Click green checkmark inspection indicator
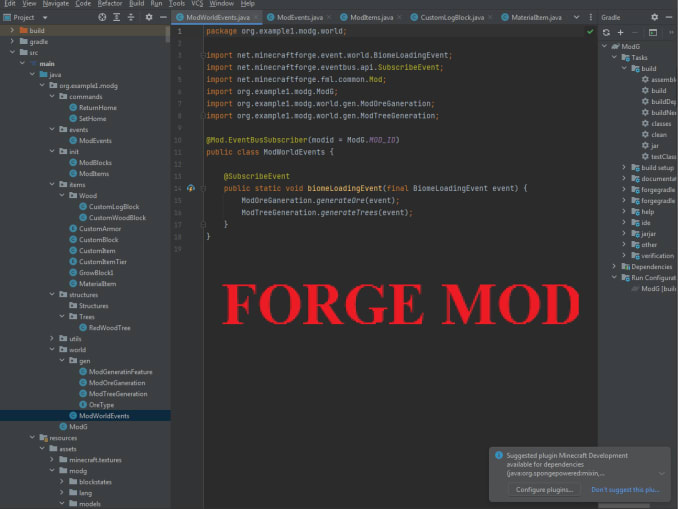The height and width of the screenshot is (509, 680). click(590, 32)
